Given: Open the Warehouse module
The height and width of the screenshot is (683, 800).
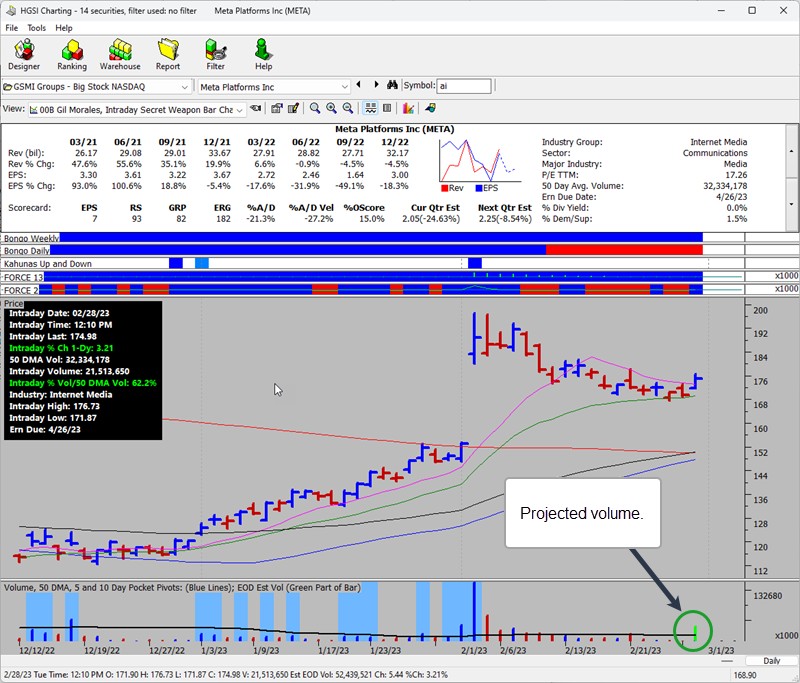Looking at the screenshot, I should (120, 54).
